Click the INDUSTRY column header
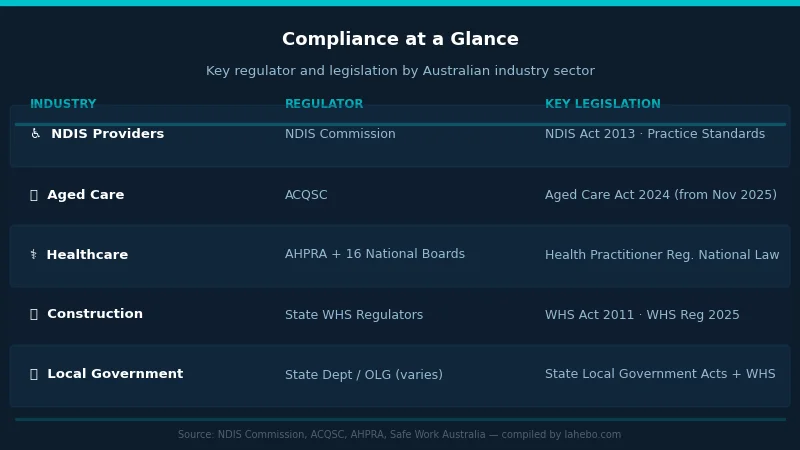Viewport: 800px width, 450px height. [x=63, y=104]
